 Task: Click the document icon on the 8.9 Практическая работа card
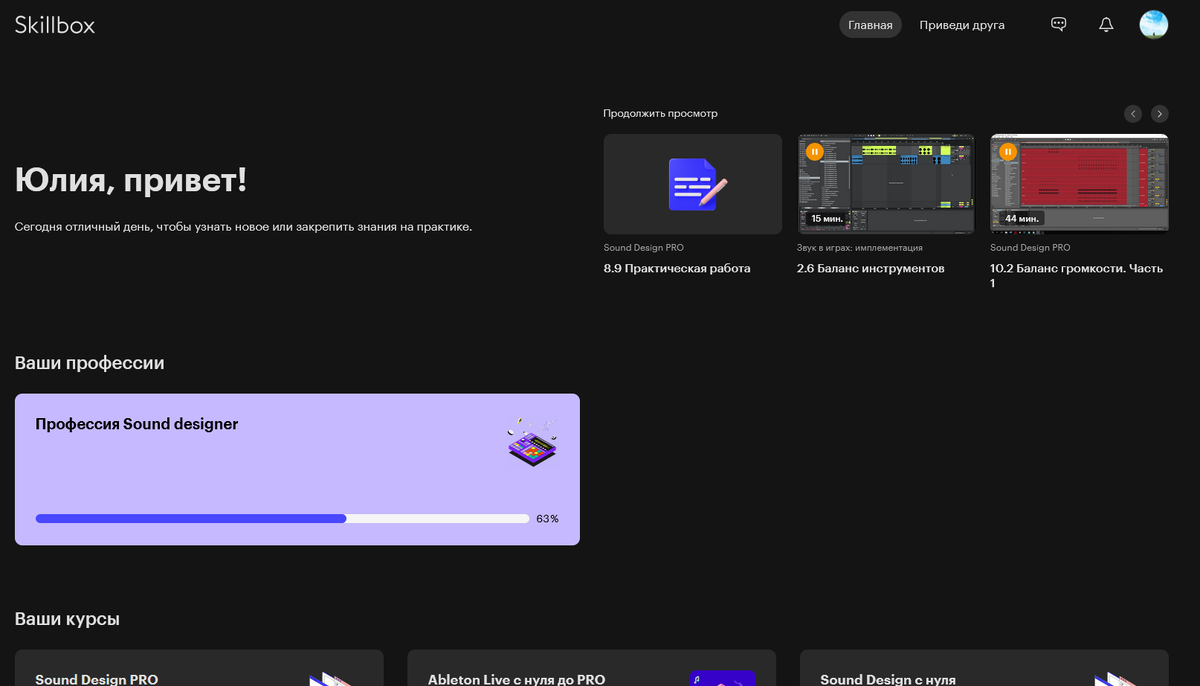tap(692, 184)
